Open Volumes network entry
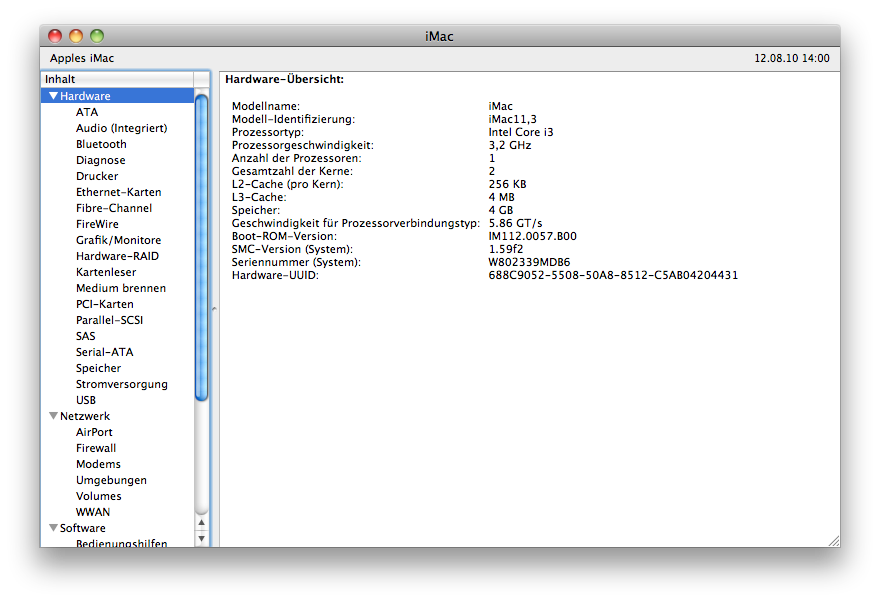The width and height of the screenshot is (880, 602). pos(99,496)
